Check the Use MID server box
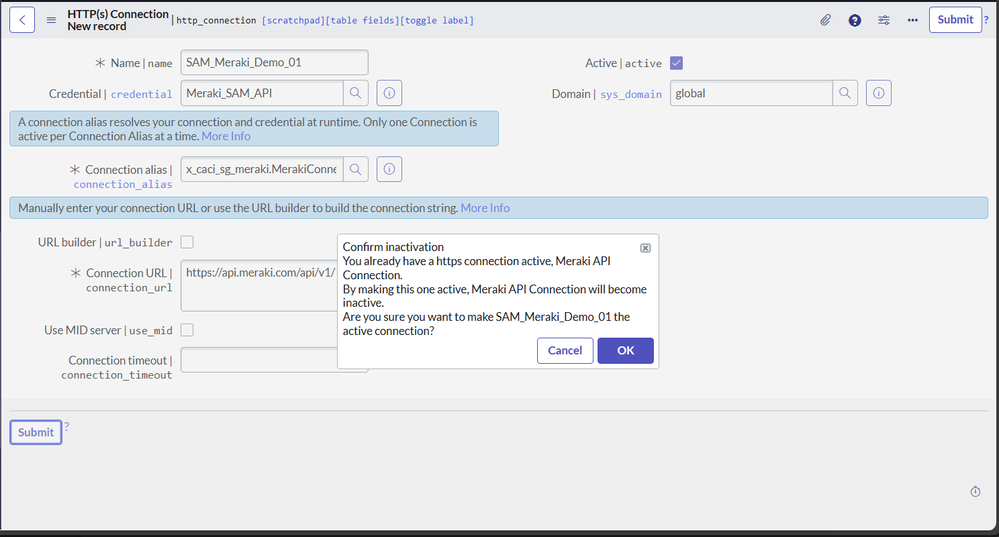 [187, 330]
